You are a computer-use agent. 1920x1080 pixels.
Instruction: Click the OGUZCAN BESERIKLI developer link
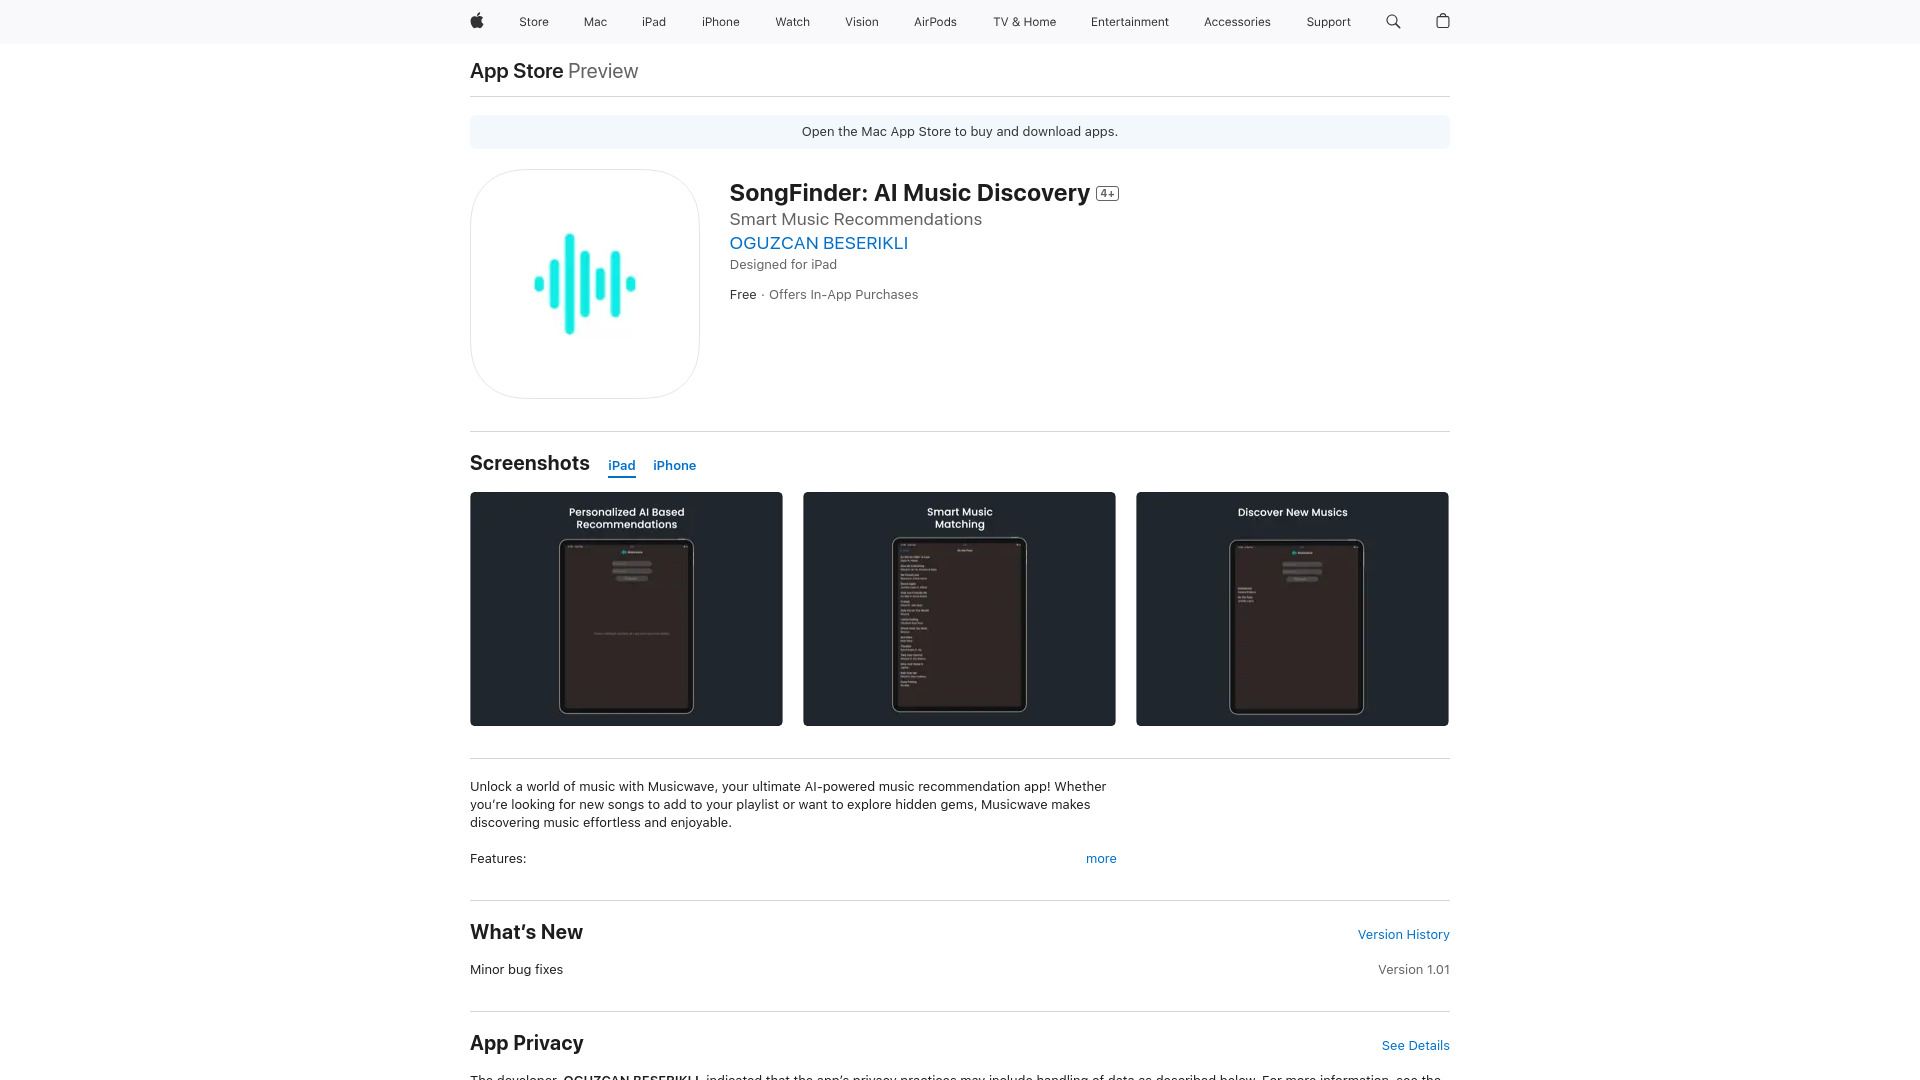pyautogui.click(x=818, y=243)
